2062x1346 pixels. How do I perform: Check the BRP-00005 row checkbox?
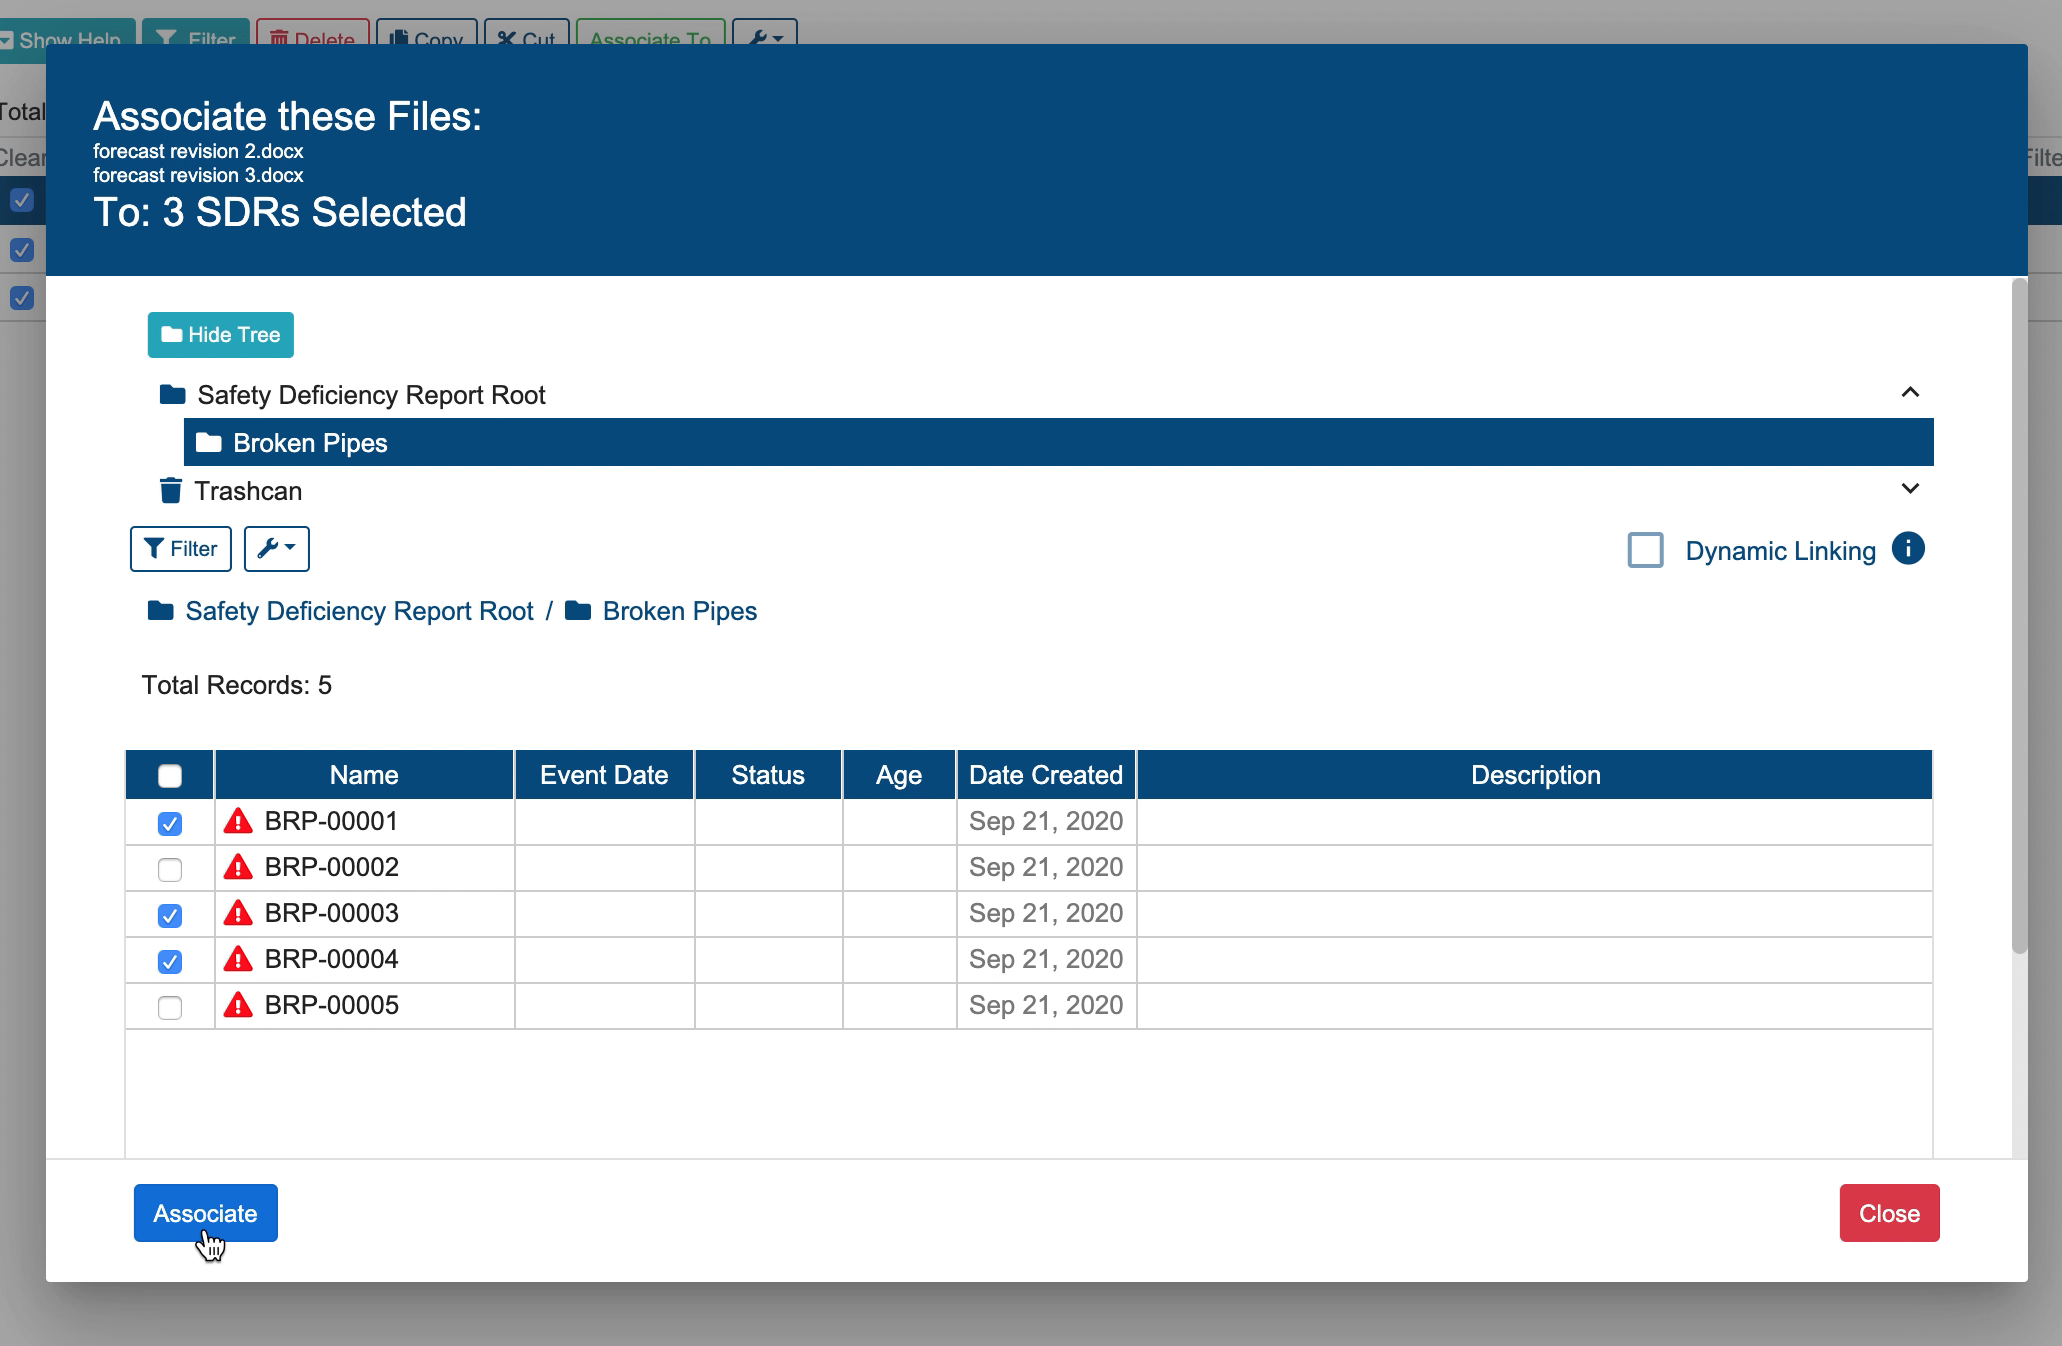tap(170, 1008)
